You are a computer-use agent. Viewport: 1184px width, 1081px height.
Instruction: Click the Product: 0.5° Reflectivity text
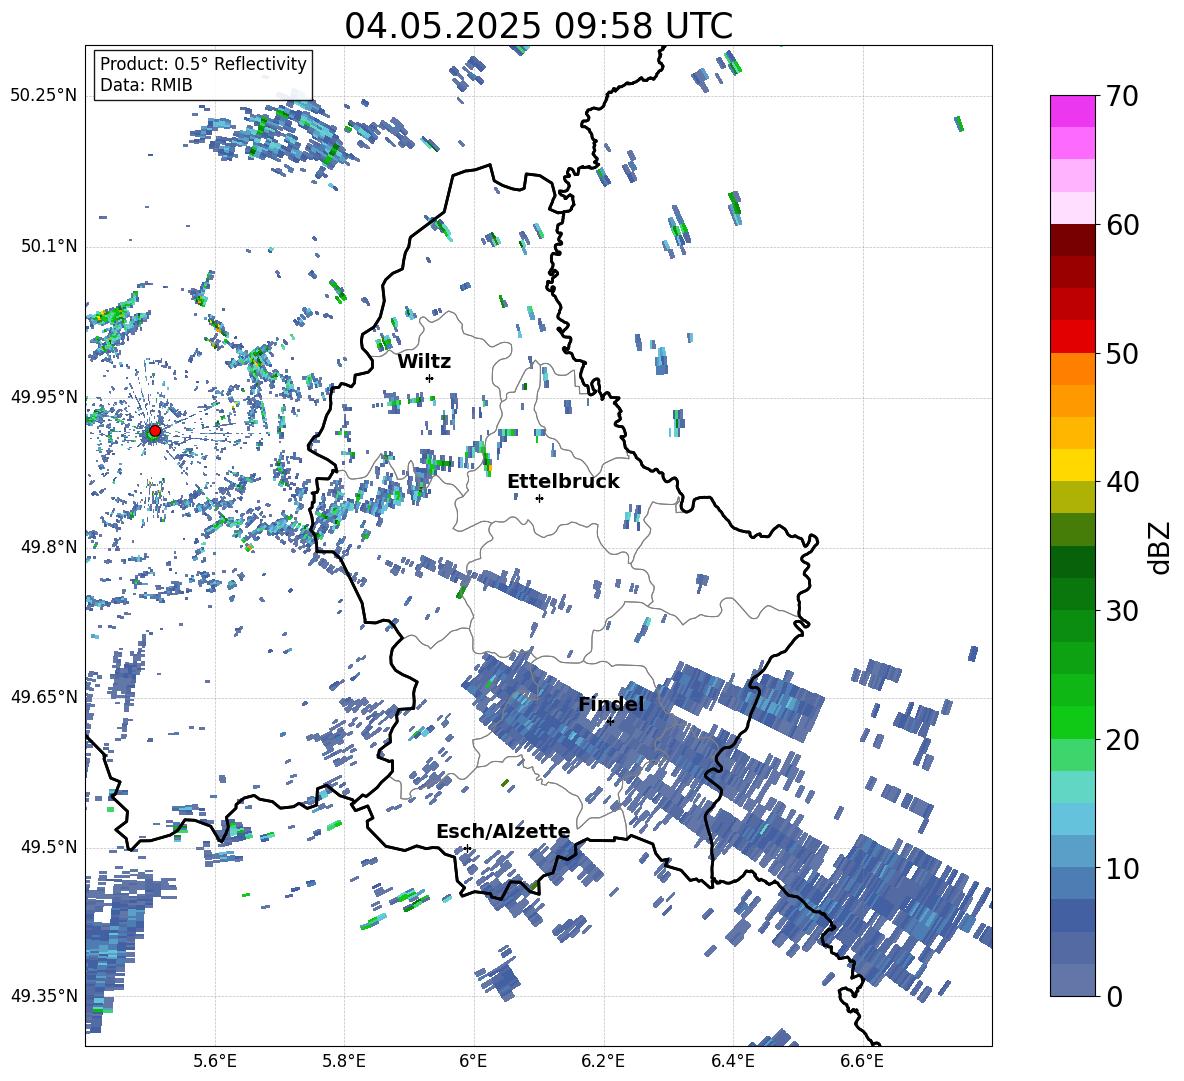tap(203, 63)
